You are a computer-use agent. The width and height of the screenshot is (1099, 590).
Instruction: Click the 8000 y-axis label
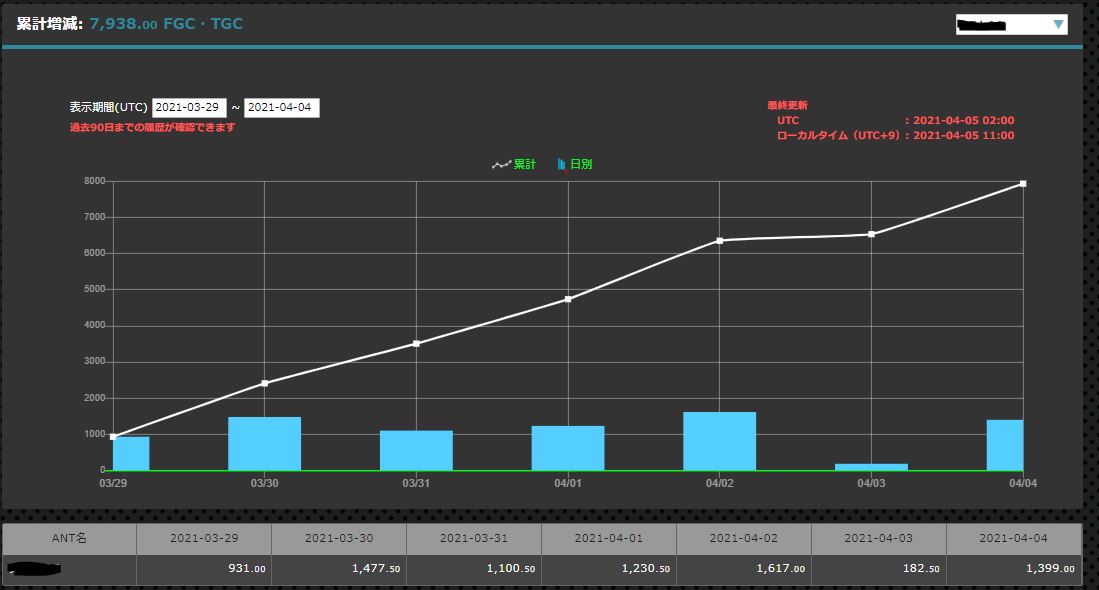click(95, 181)
